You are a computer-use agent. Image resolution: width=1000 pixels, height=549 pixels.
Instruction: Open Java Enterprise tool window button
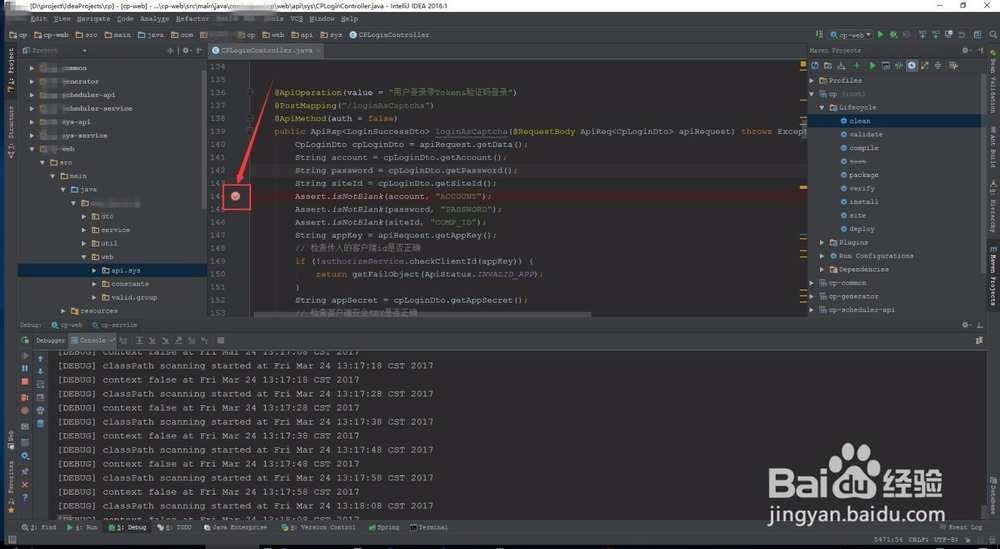[x=235, y=527]
